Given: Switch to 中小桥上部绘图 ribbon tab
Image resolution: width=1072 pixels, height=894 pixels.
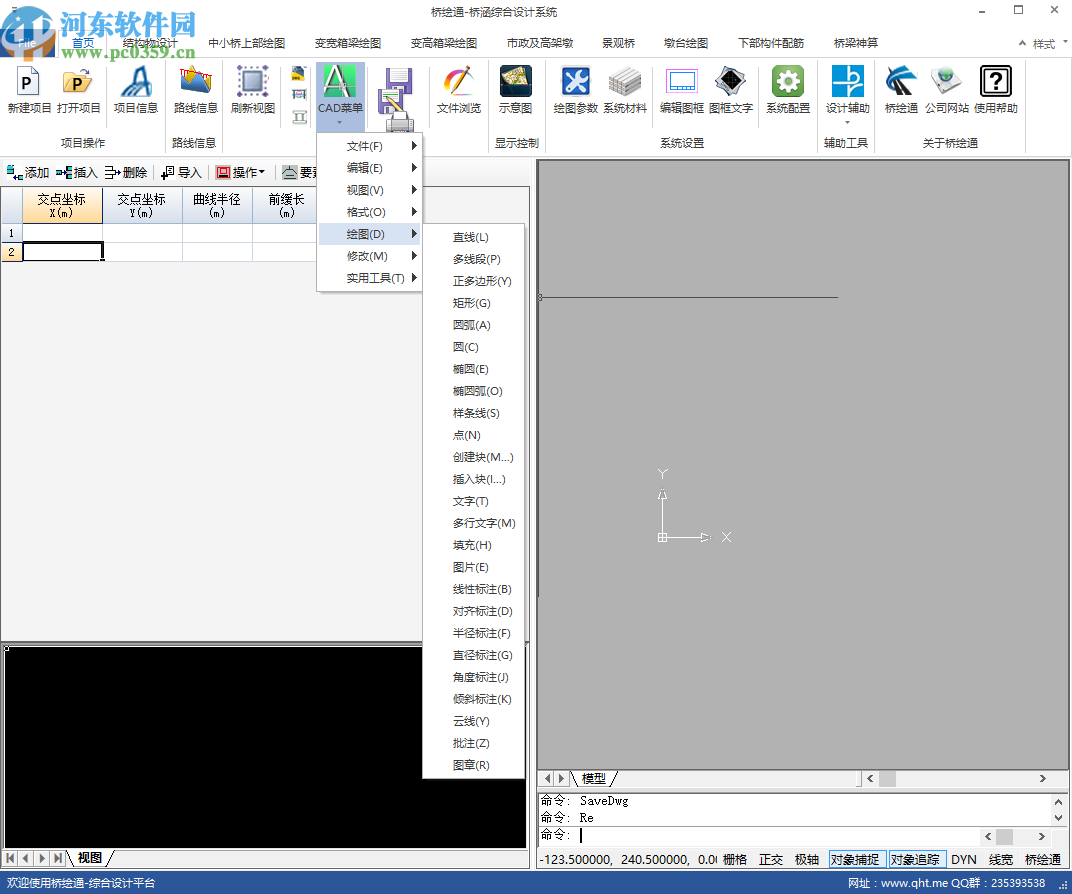Looking at the screenshot, I should click(x=247, y=43).
